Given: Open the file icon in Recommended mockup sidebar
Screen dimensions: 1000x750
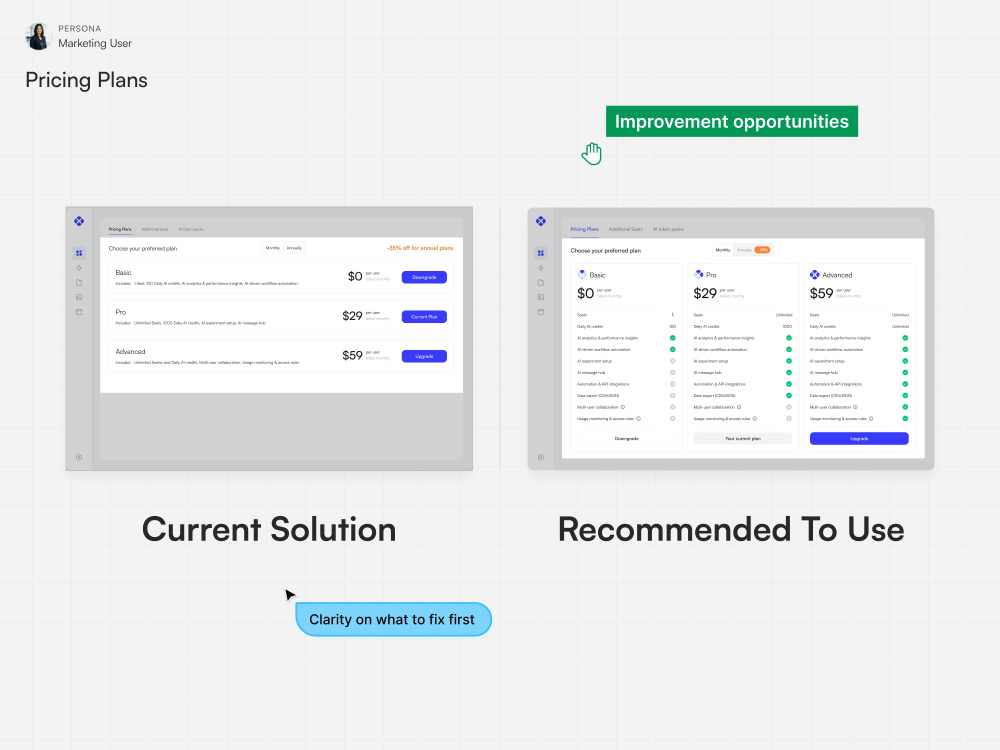Looking at the screenshot, I should [x=541, y=283].
